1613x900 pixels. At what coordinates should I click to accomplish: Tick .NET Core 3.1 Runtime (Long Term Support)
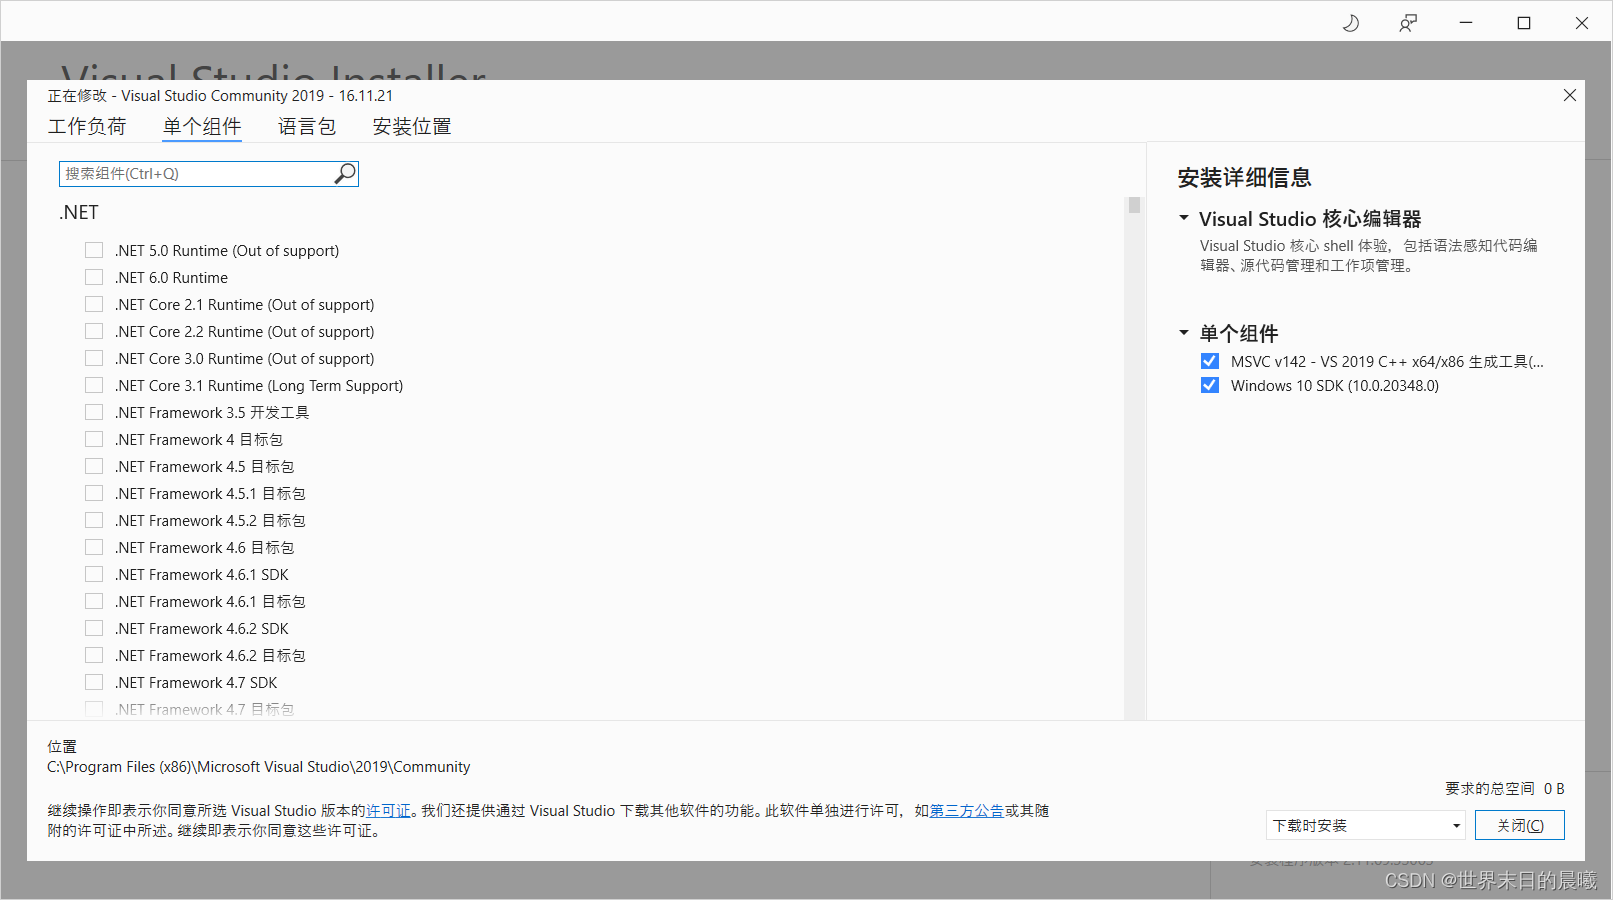tap(94, 385)
